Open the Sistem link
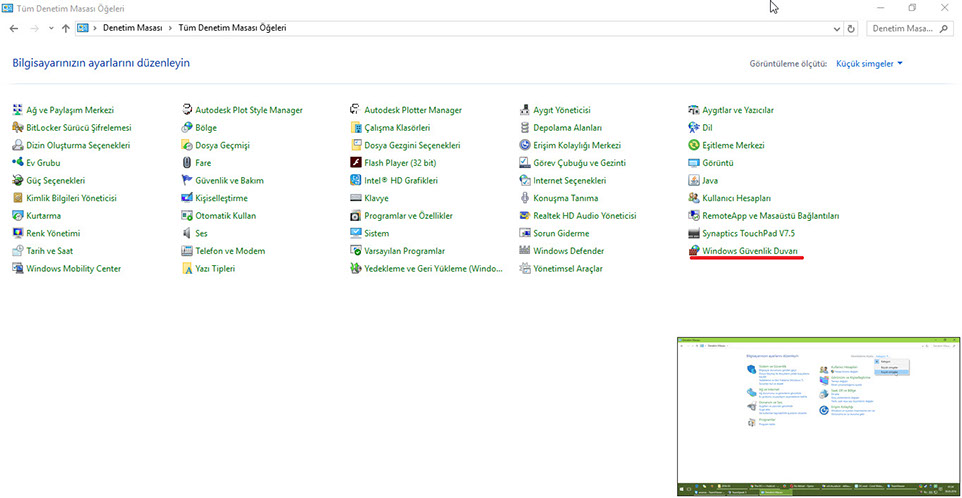The height and width of the screenshot is (498, 962). [377, 234]
